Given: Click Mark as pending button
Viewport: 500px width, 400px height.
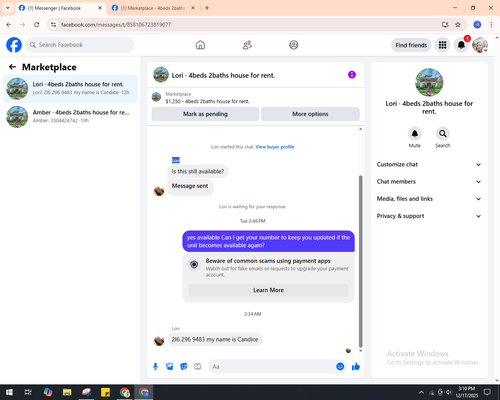Looking at the screenshot, I should pos(205,114).
